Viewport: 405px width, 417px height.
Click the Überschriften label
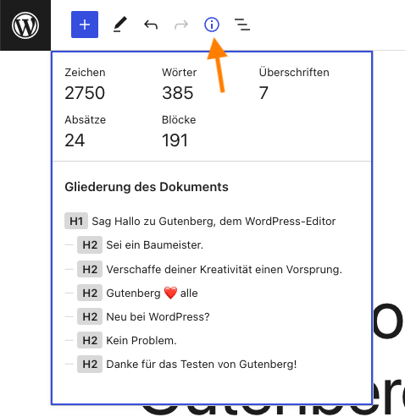294,72
